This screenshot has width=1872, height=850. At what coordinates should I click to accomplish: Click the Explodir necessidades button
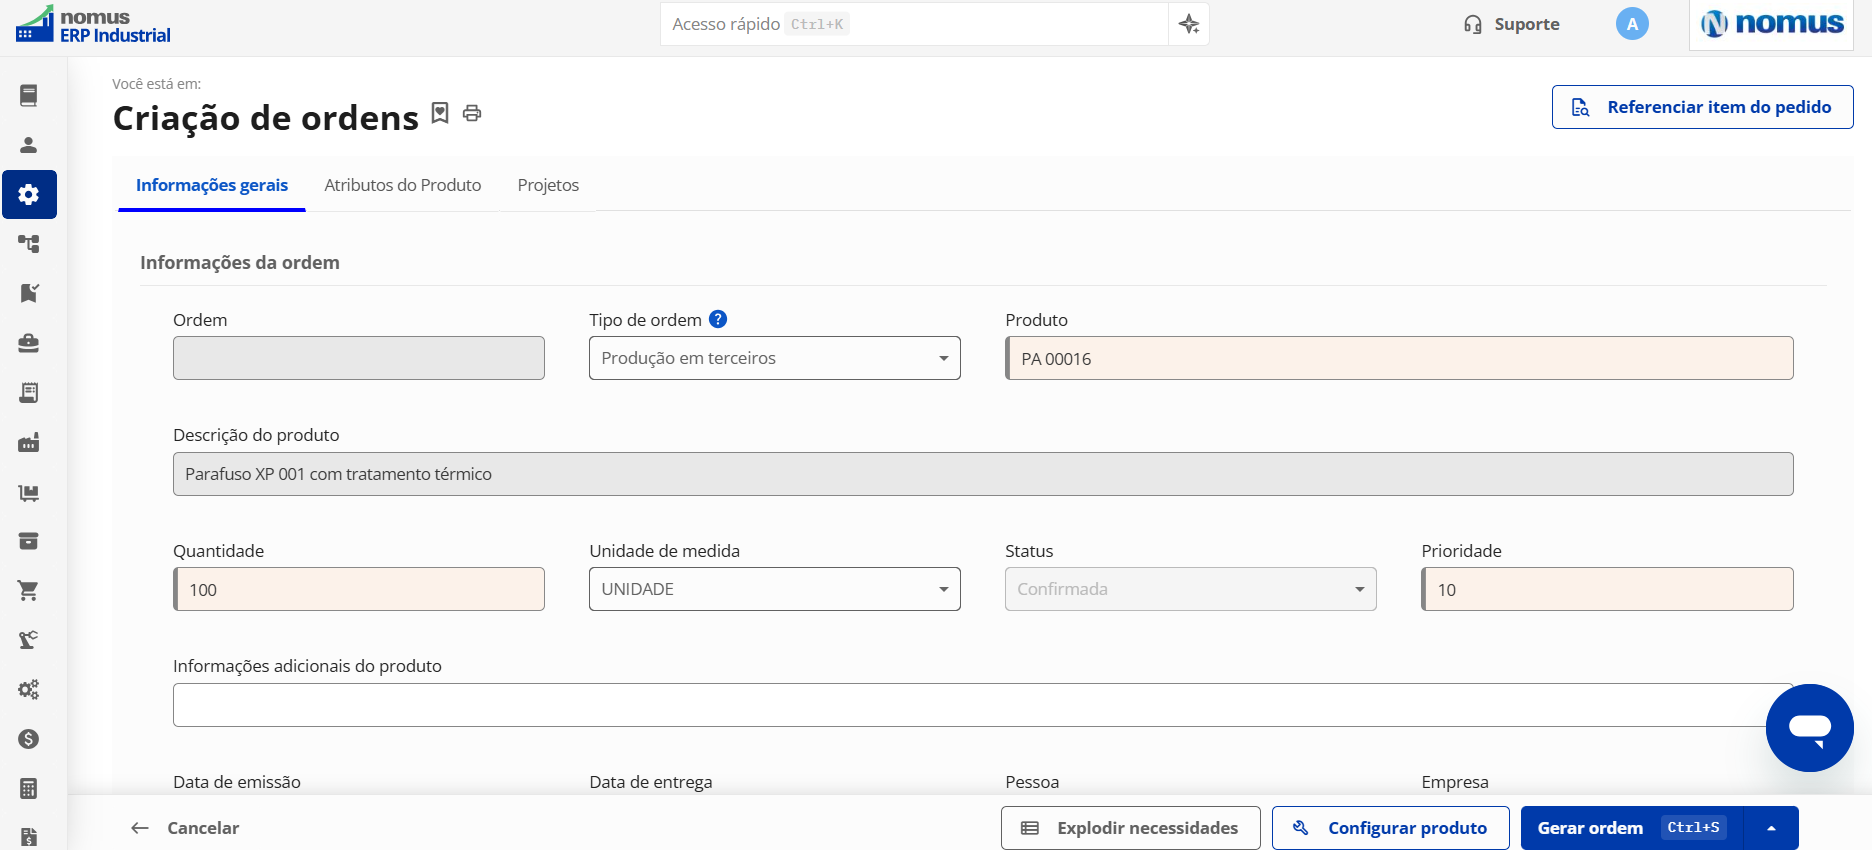1130,828
